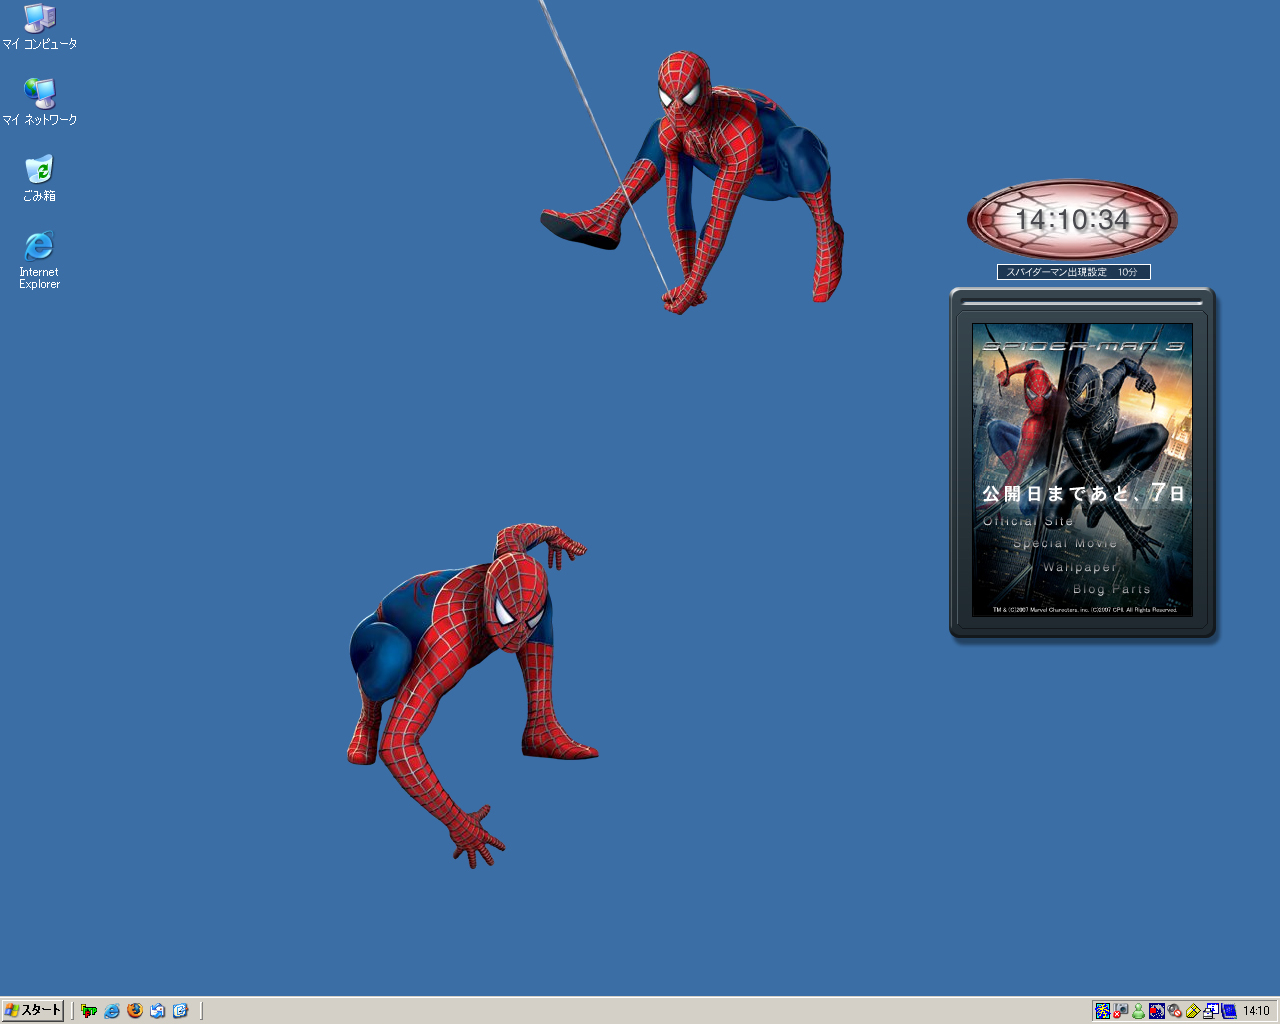Viewport: 1280px width, 1024px height.
Task: Click the blue book tray icon
Action: [x=1229, y=1011]
